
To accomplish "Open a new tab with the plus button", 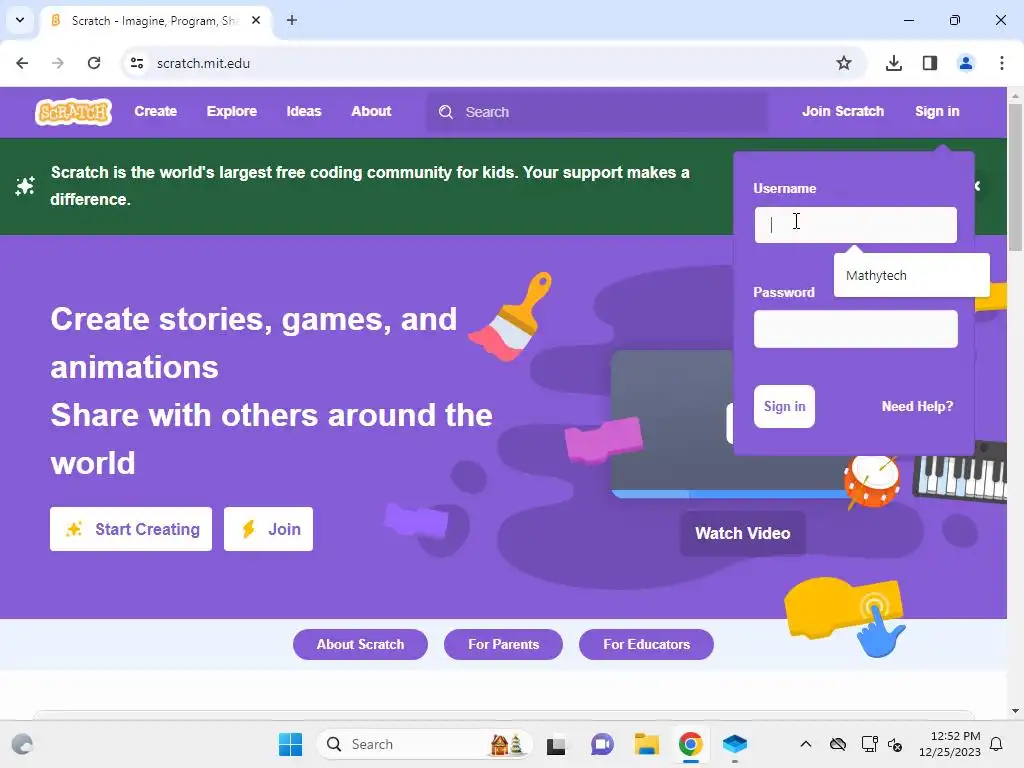I will (x=292, y=20).
